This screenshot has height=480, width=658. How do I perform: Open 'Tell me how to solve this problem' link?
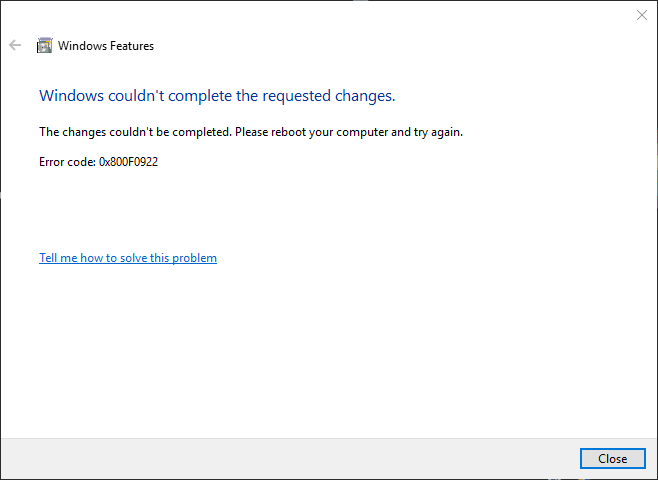(128, 258)
